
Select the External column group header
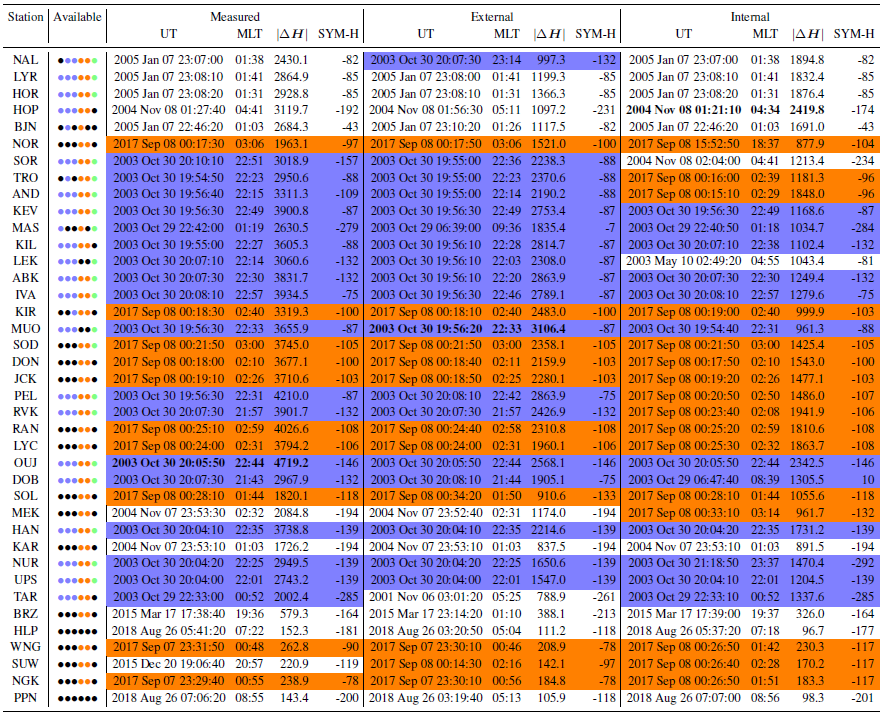(492, 17)
